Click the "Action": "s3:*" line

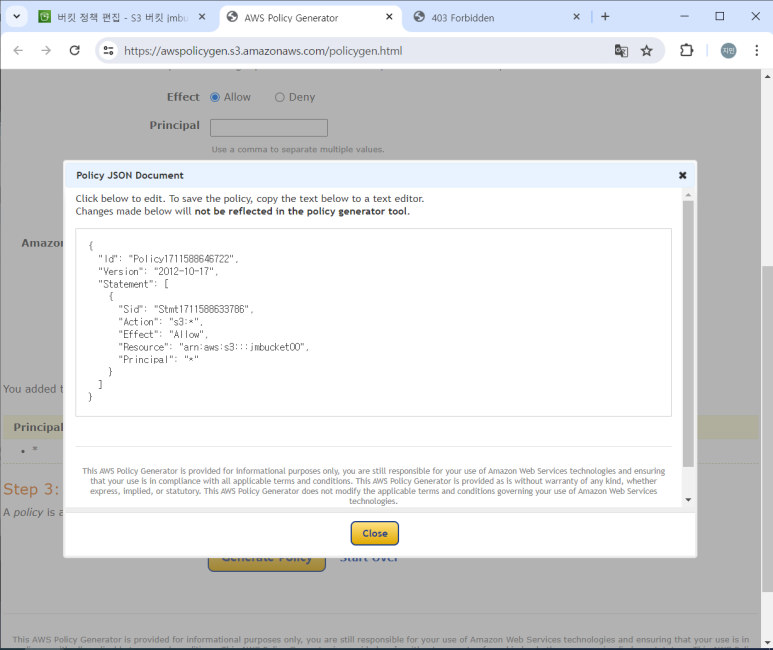click(x=160, y=322)
